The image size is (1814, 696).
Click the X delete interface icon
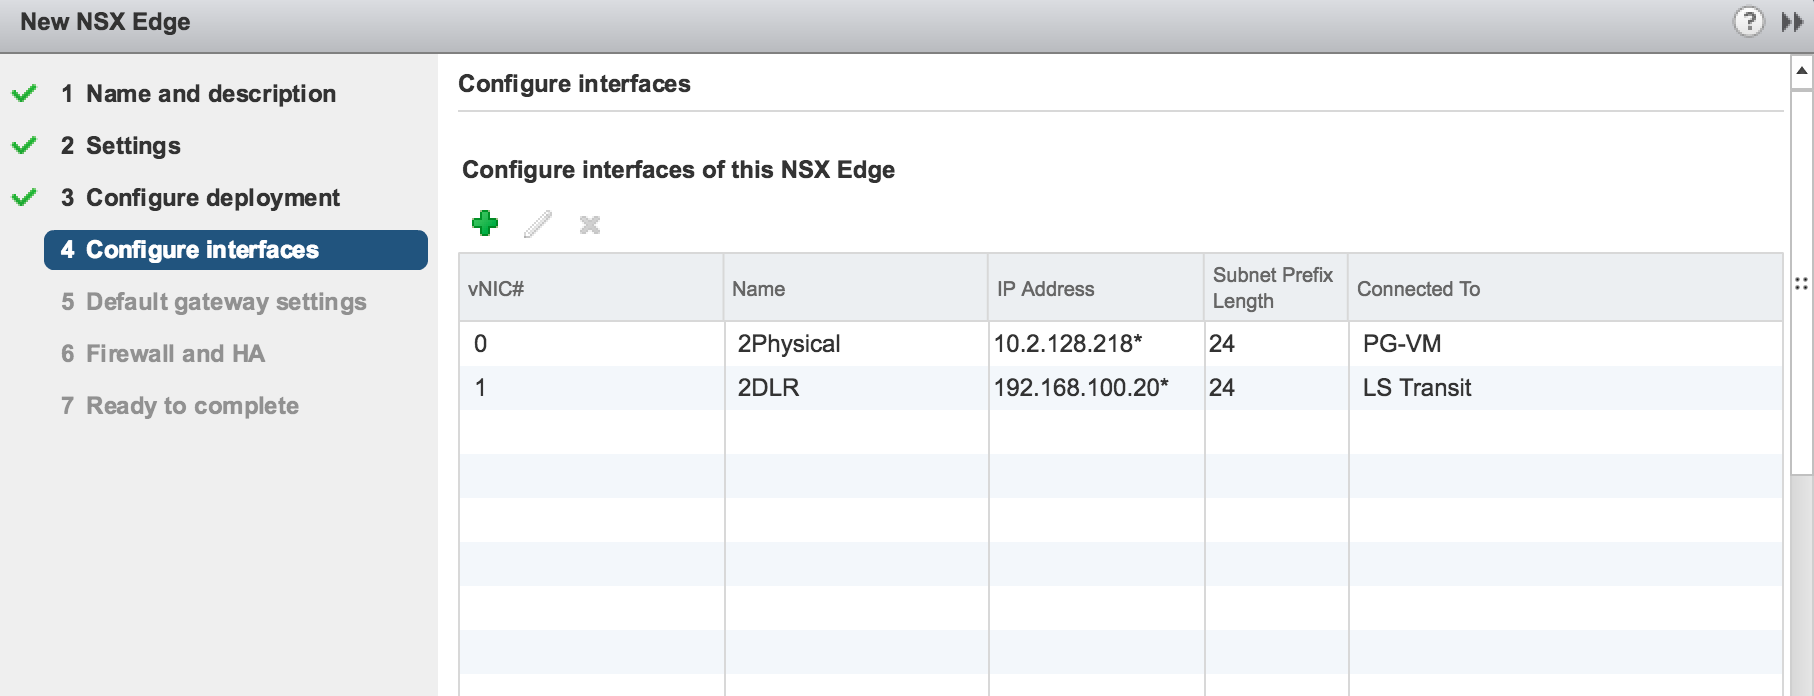coord(590,225)
